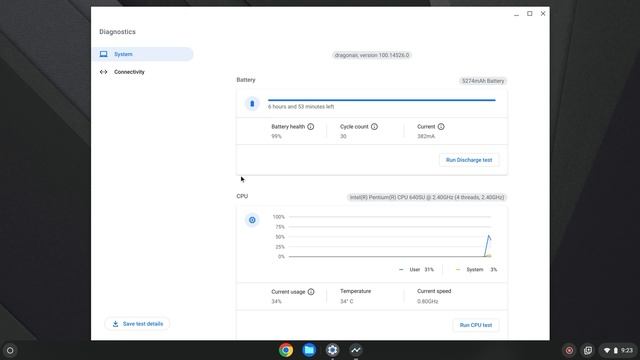Close the Diagnostics window

click(543, 13)
